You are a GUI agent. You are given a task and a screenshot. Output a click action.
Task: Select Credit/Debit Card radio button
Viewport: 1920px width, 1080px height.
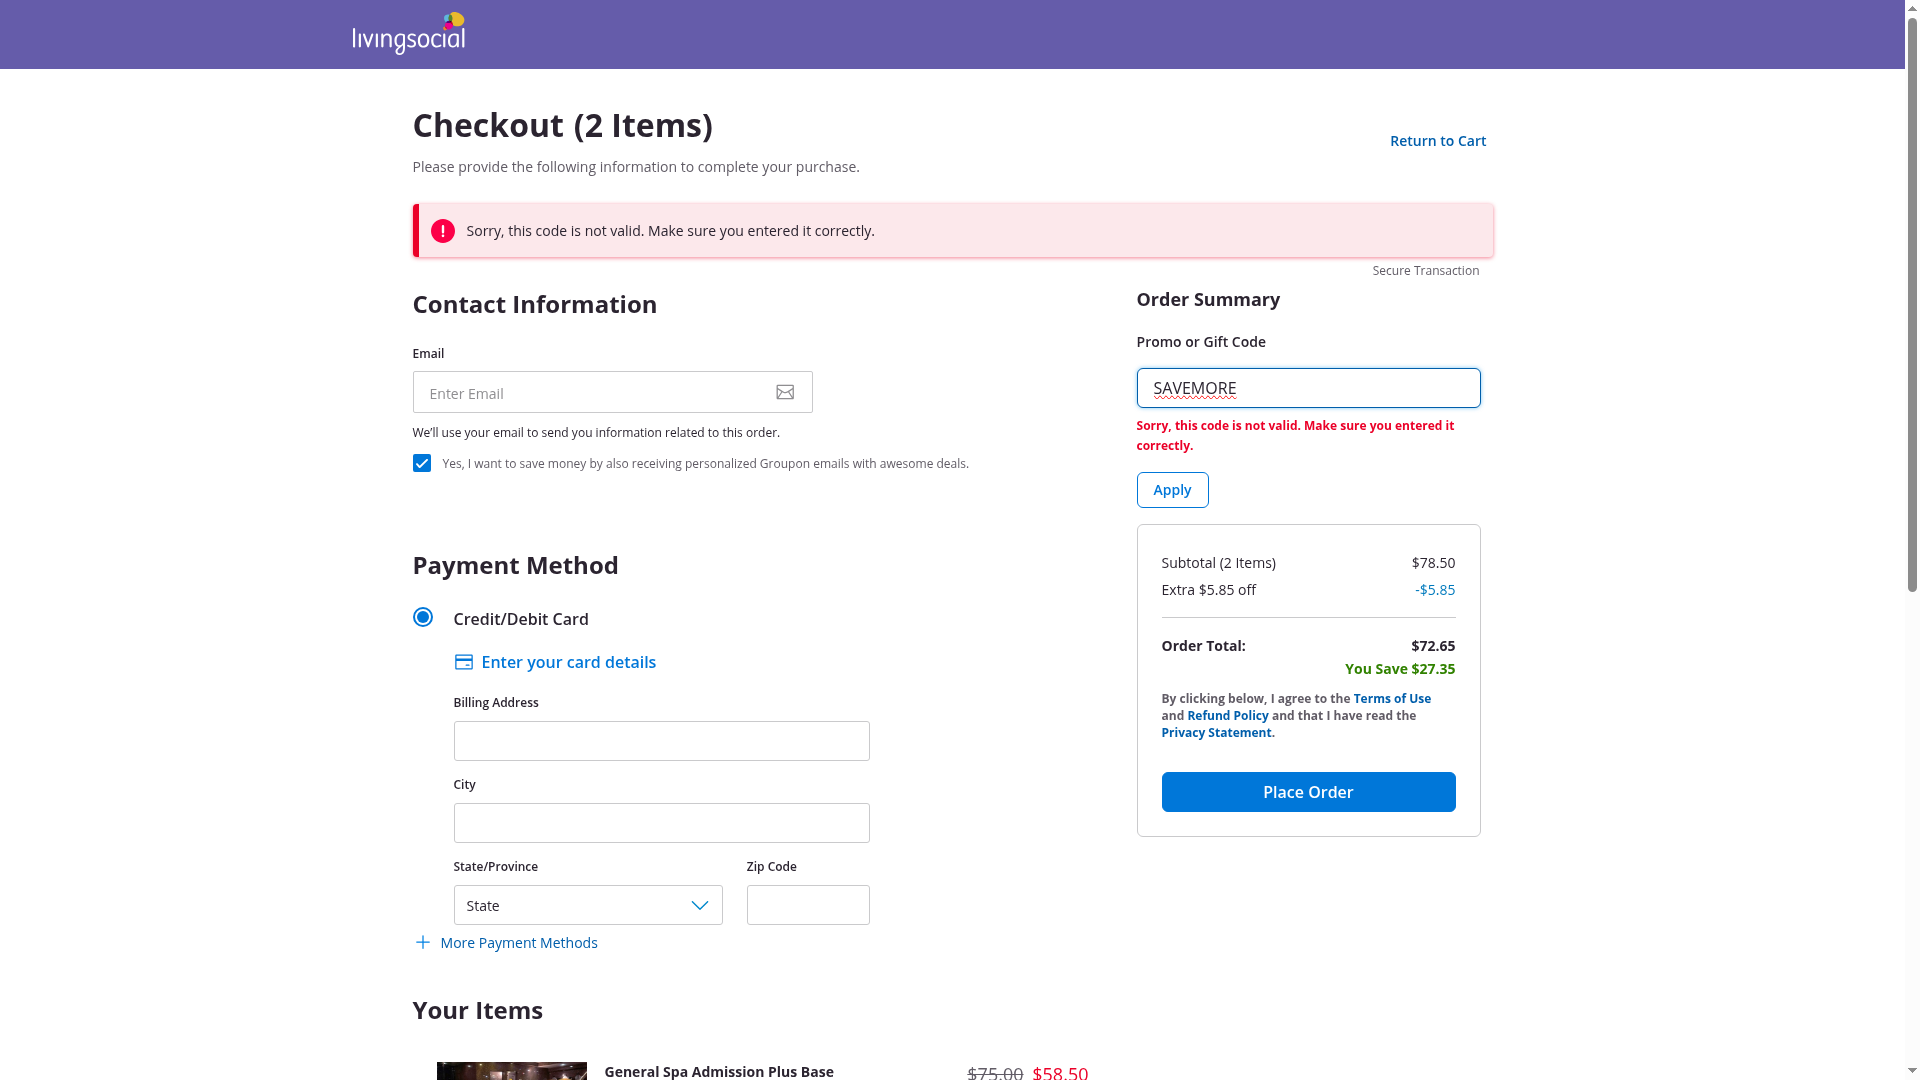423,617
